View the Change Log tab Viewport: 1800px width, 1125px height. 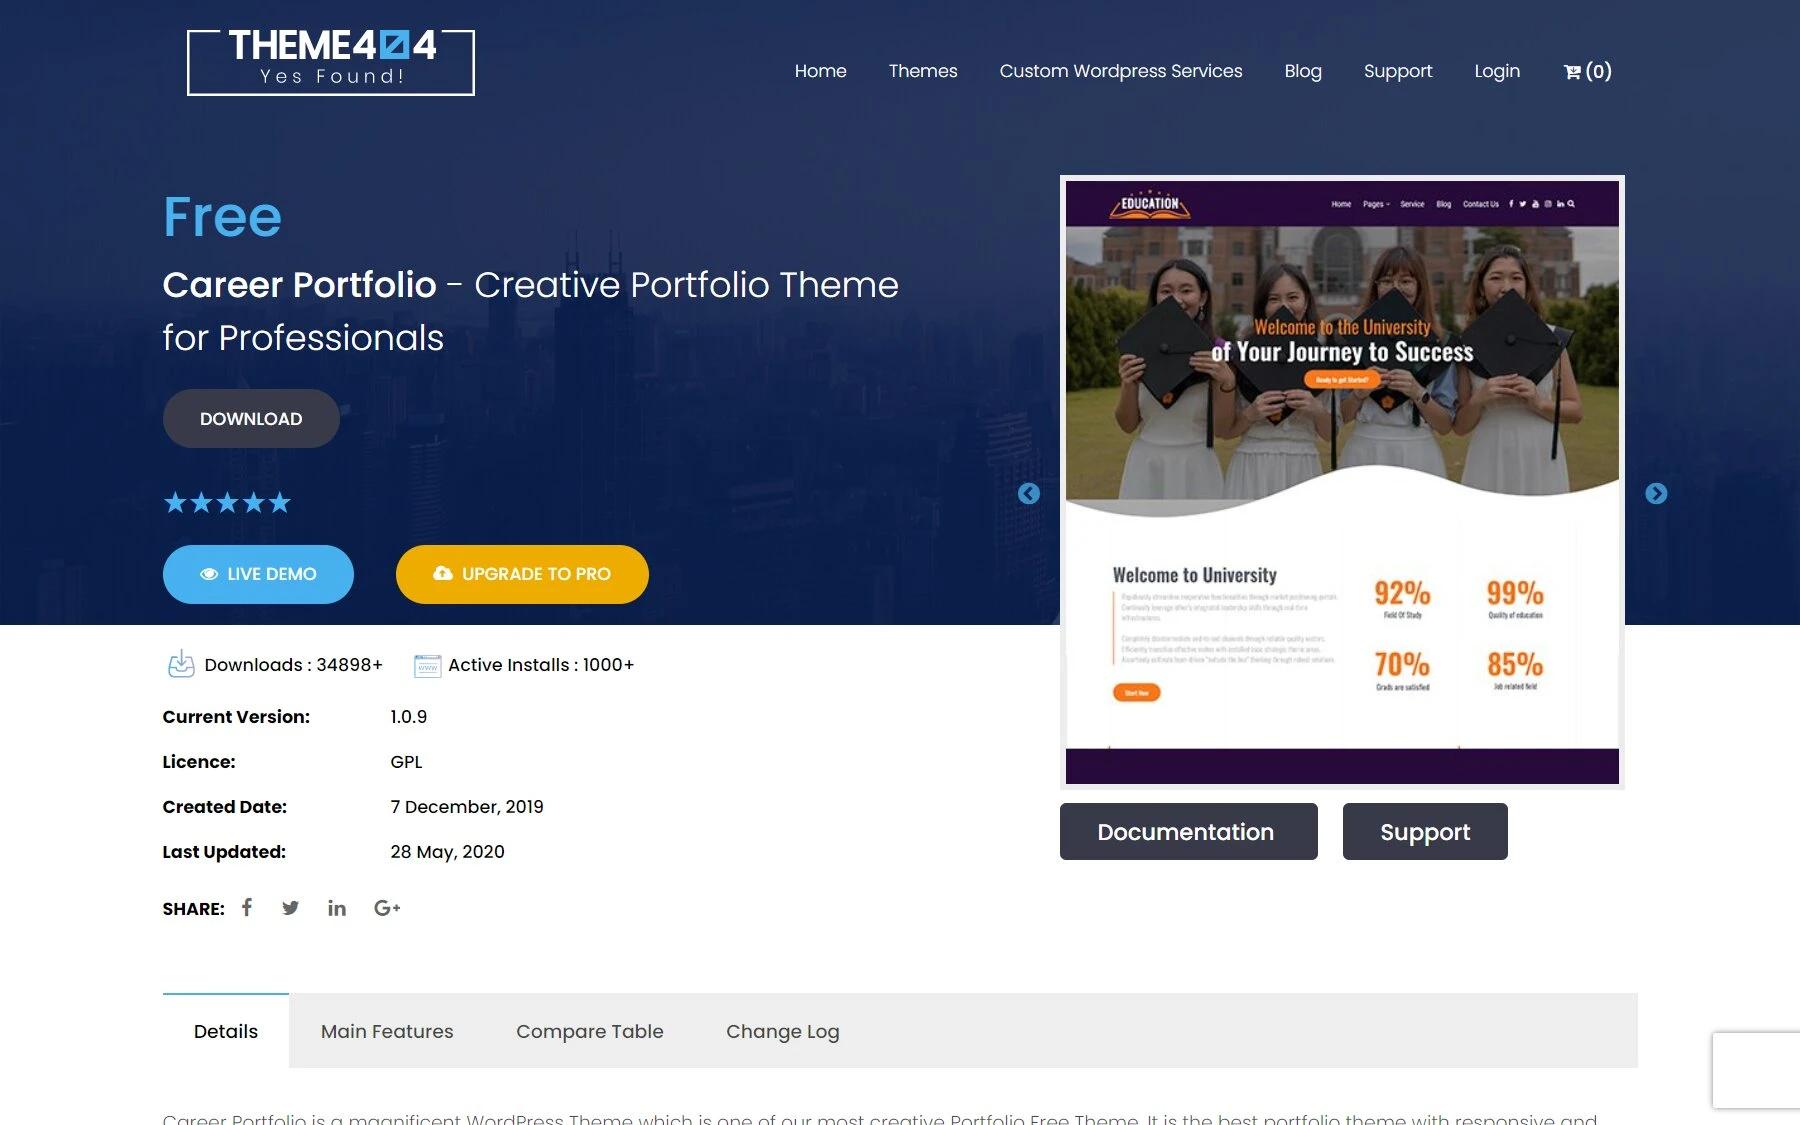782,1031
